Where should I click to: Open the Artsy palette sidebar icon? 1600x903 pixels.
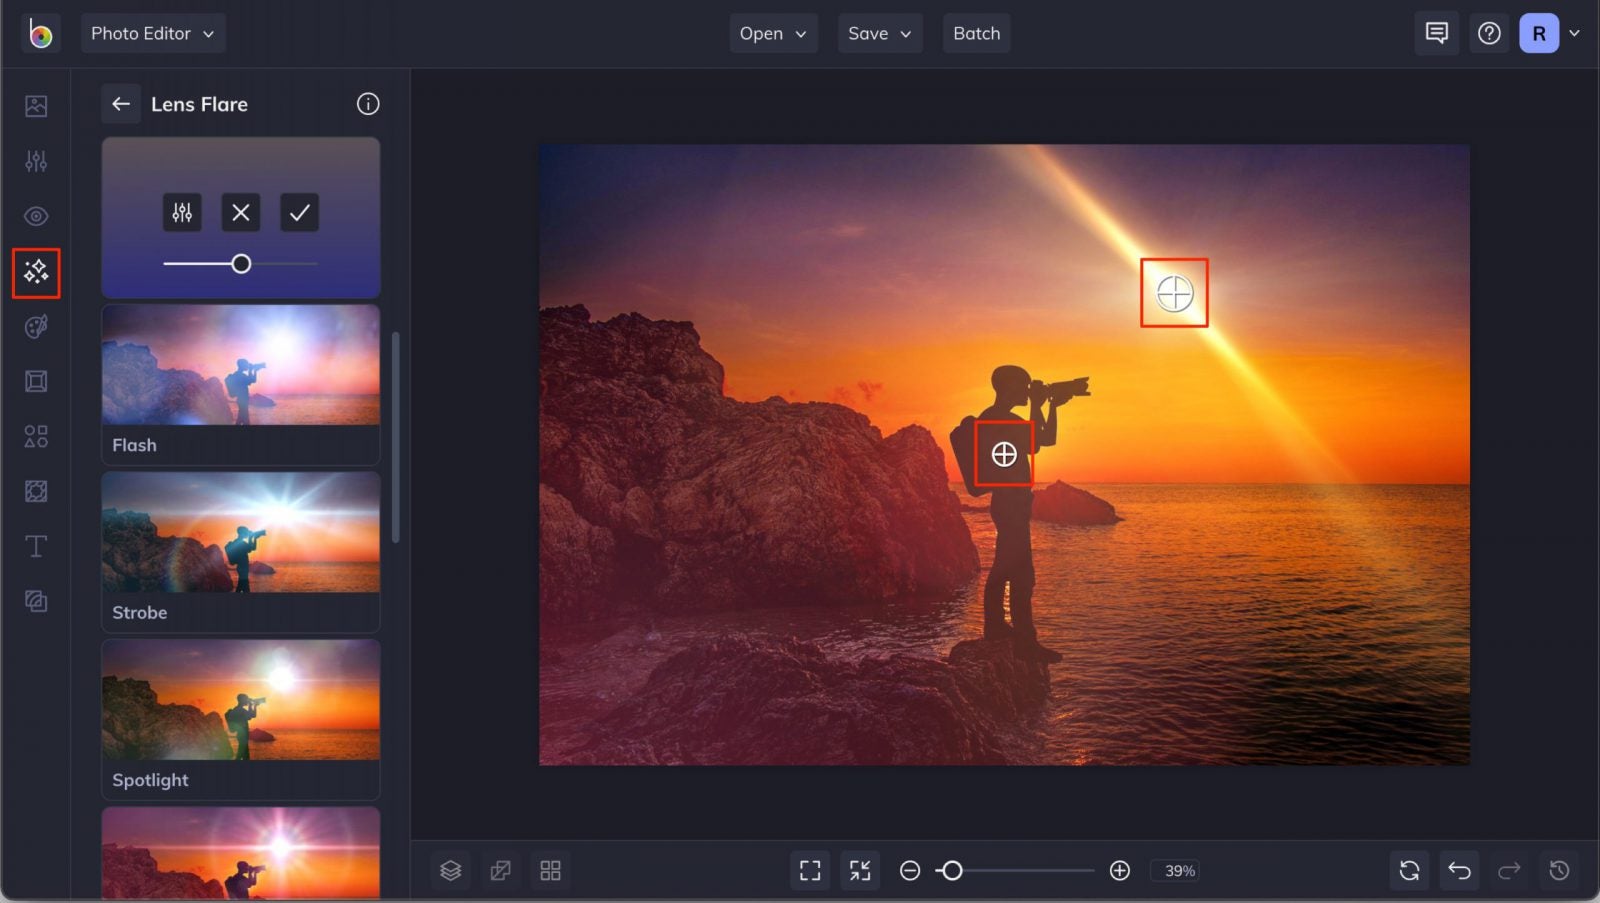click(x=36, y=327)
